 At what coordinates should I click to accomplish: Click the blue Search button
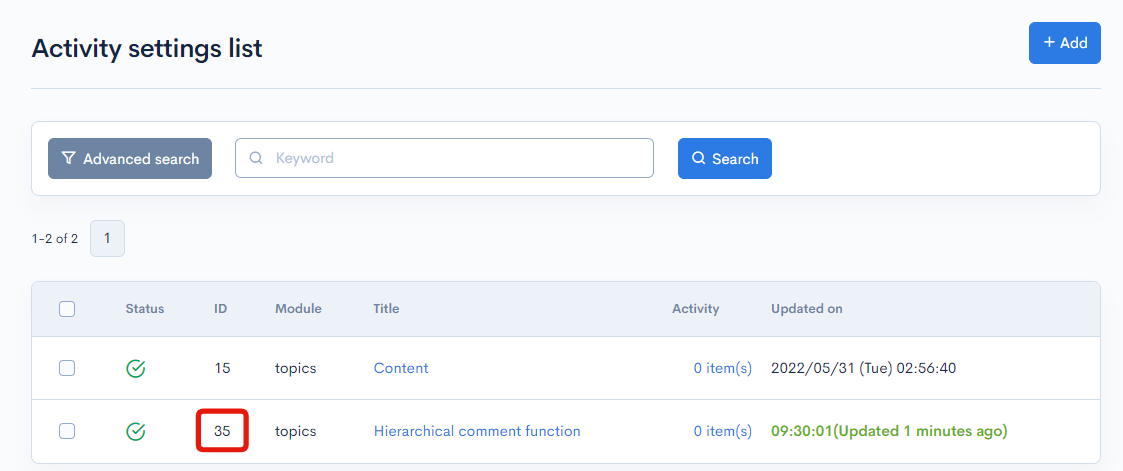[725, 158]
